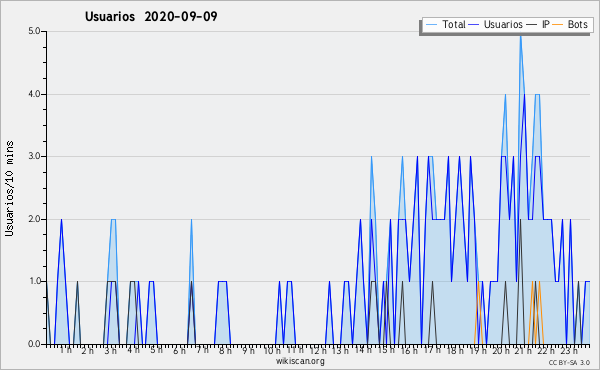Click the 1.0 y-axis value

tap(34, 282)
